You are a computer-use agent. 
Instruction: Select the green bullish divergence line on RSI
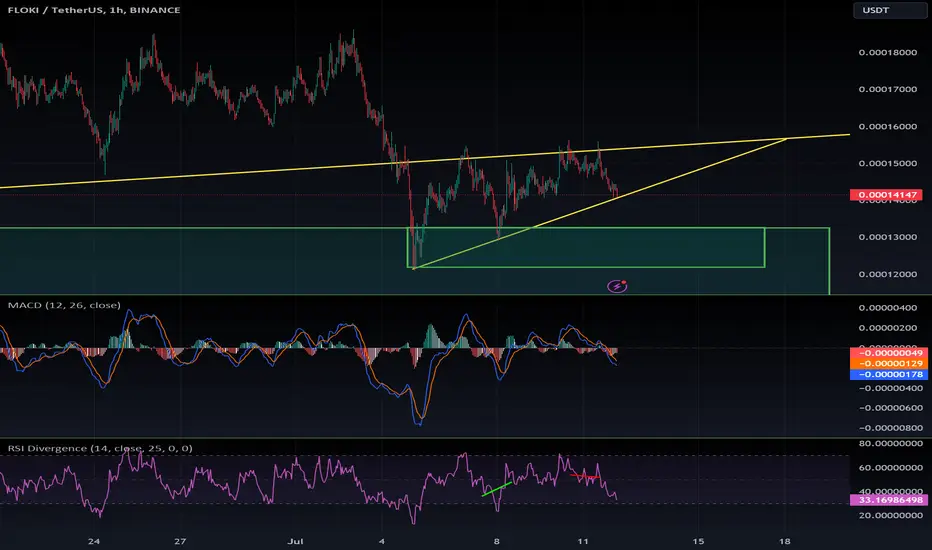point(497,489)
